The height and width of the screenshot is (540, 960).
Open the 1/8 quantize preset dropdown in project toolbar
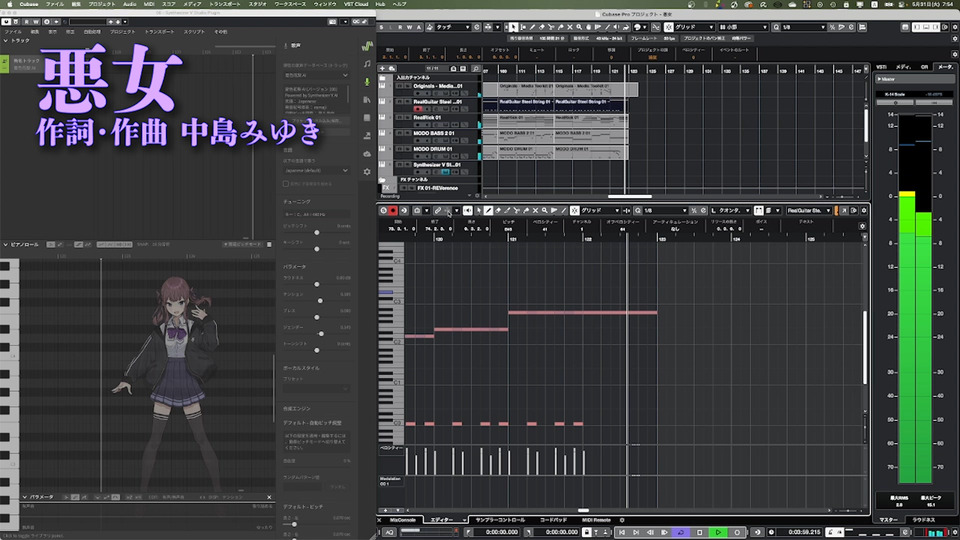[x=803, y=27]
